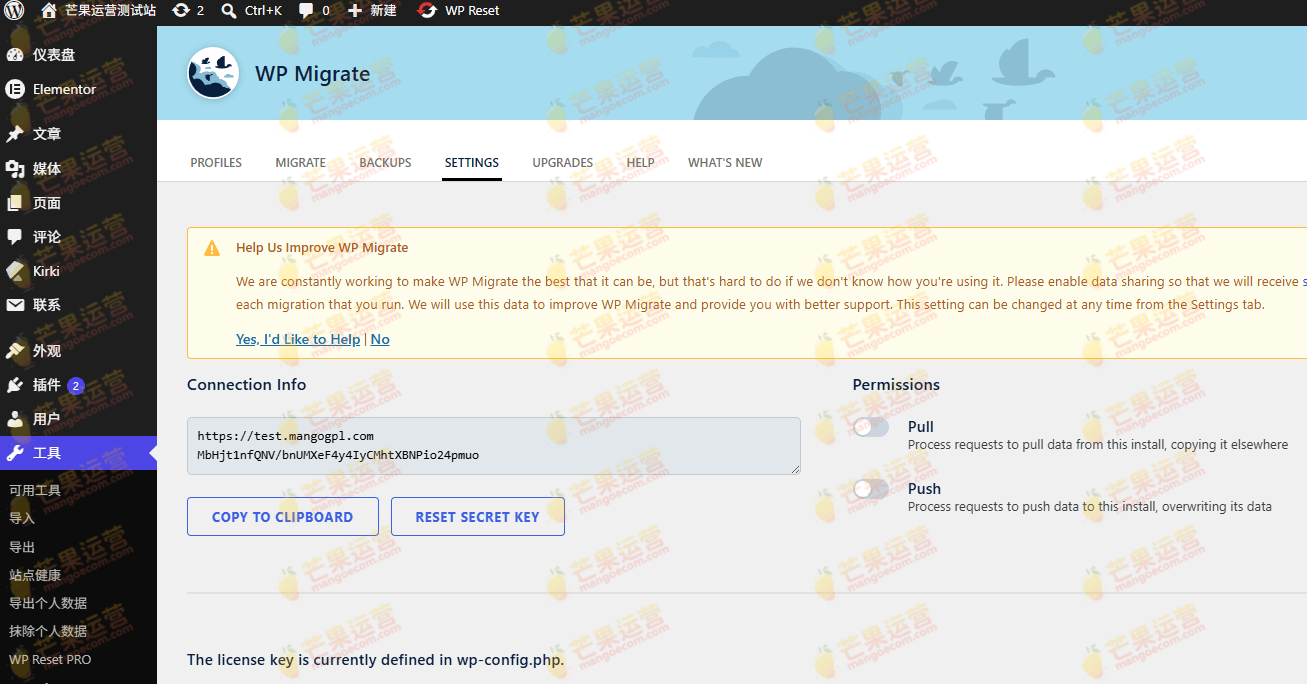Click the 联系 envelope icon

click(15, 305)
